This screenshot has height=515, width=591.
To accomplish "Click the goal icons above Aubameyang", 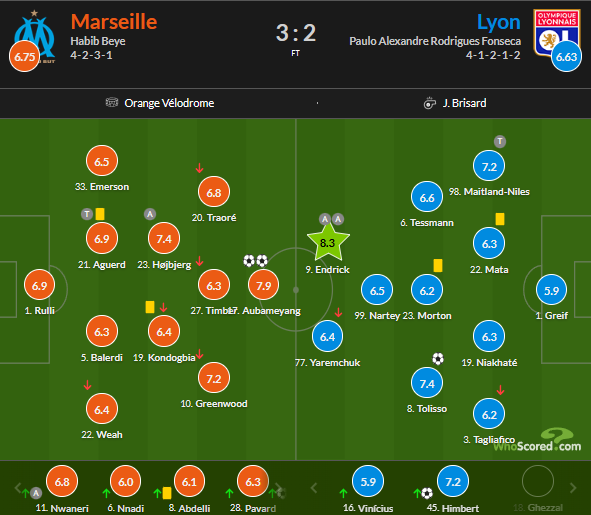I will tap(256, 261).
